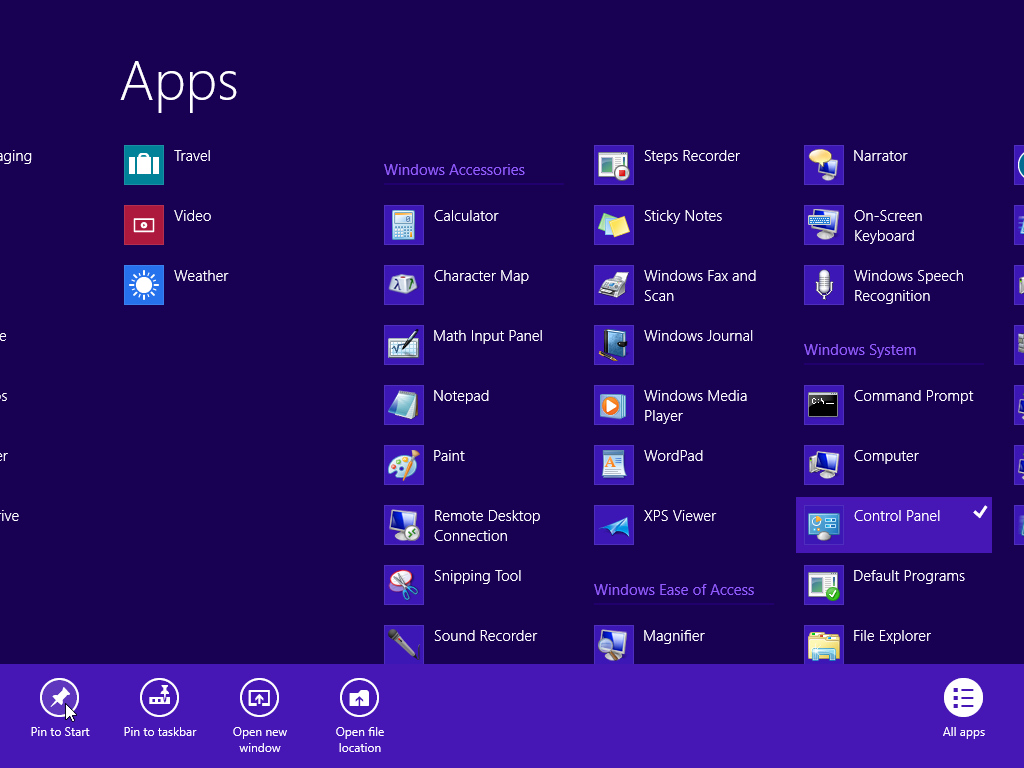Open the Default Programs icon
Screen dimensions: 1024x768
[824, 585]
